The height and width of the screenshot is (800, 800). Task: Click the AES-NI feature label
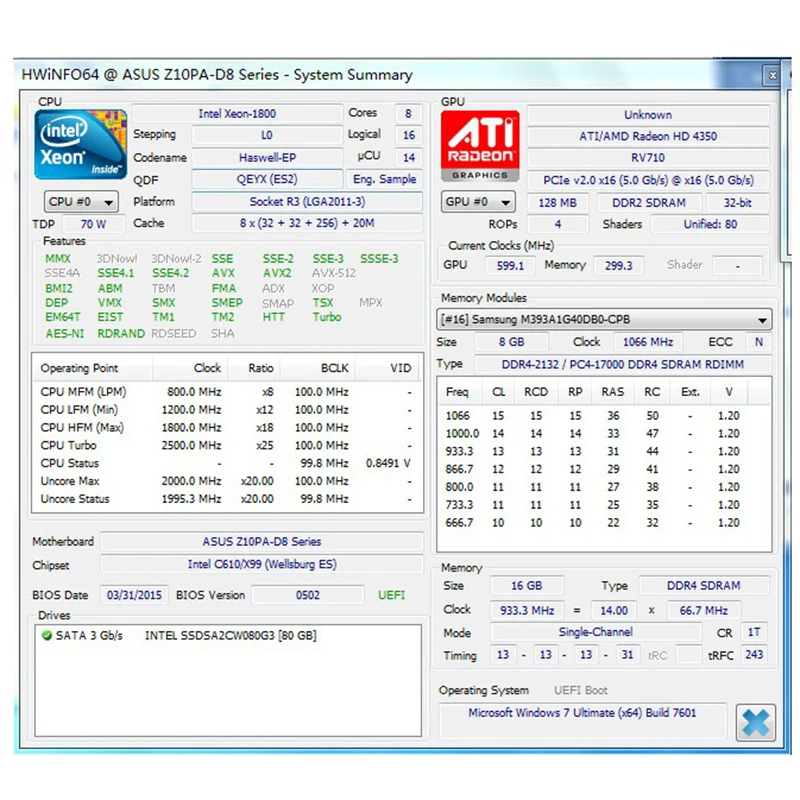click(x=64, y=333)
